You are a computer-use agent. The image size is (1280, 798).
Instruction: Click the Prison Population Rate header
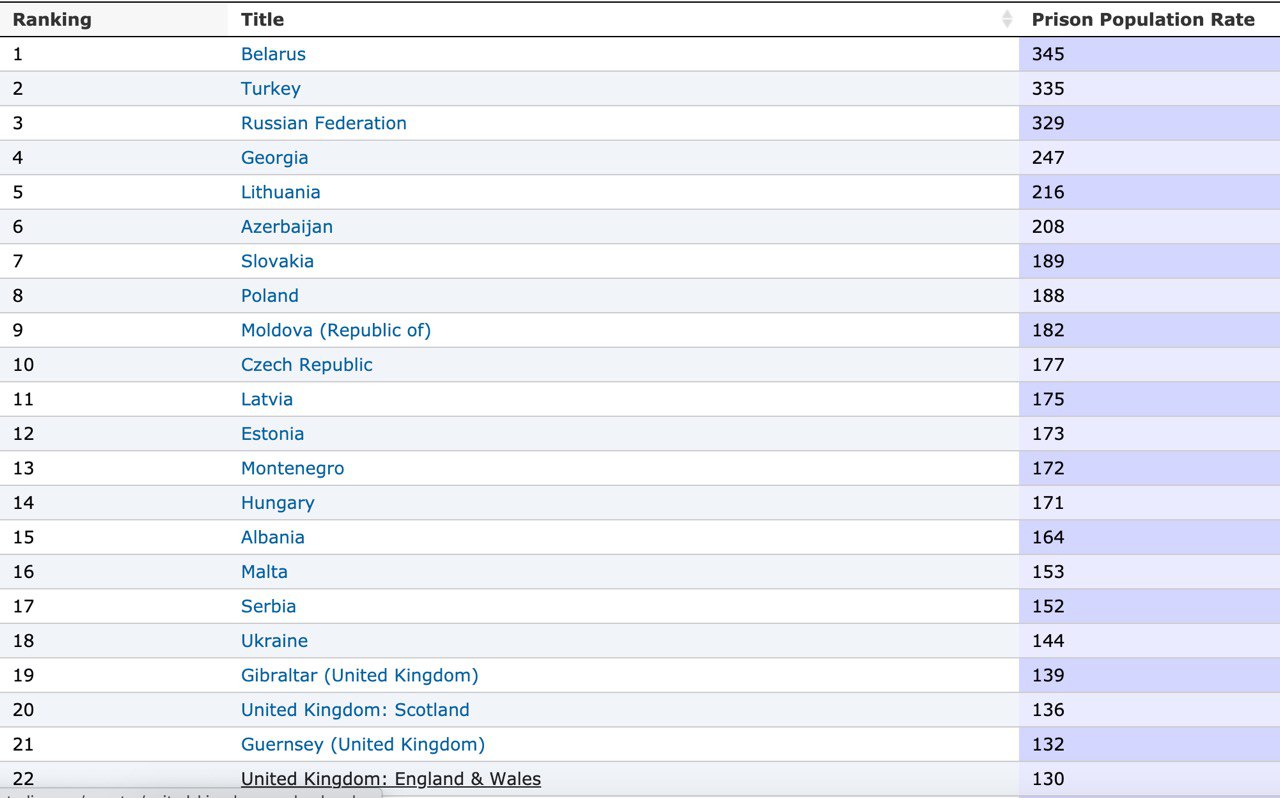(1142, 19)
